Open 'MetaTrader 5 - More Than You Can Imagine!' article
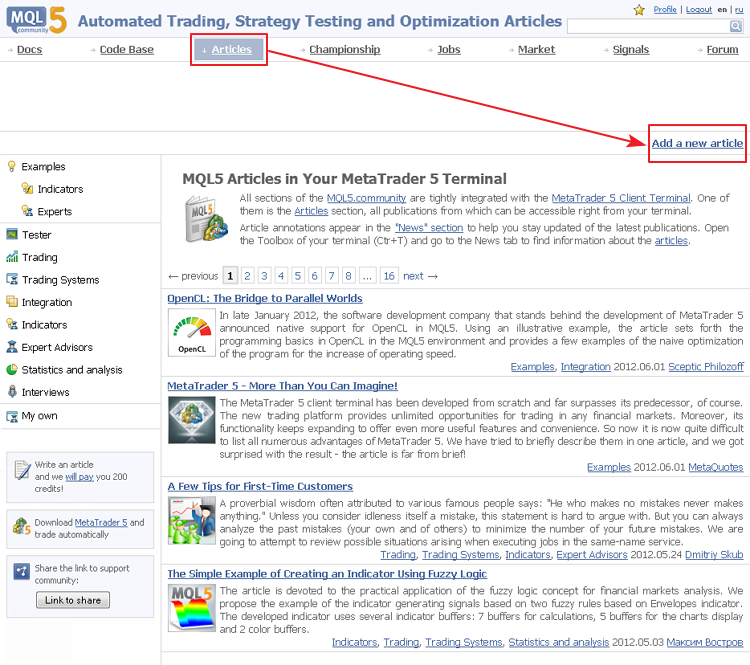This screenshot has width=750, height=665. [282, 386]
